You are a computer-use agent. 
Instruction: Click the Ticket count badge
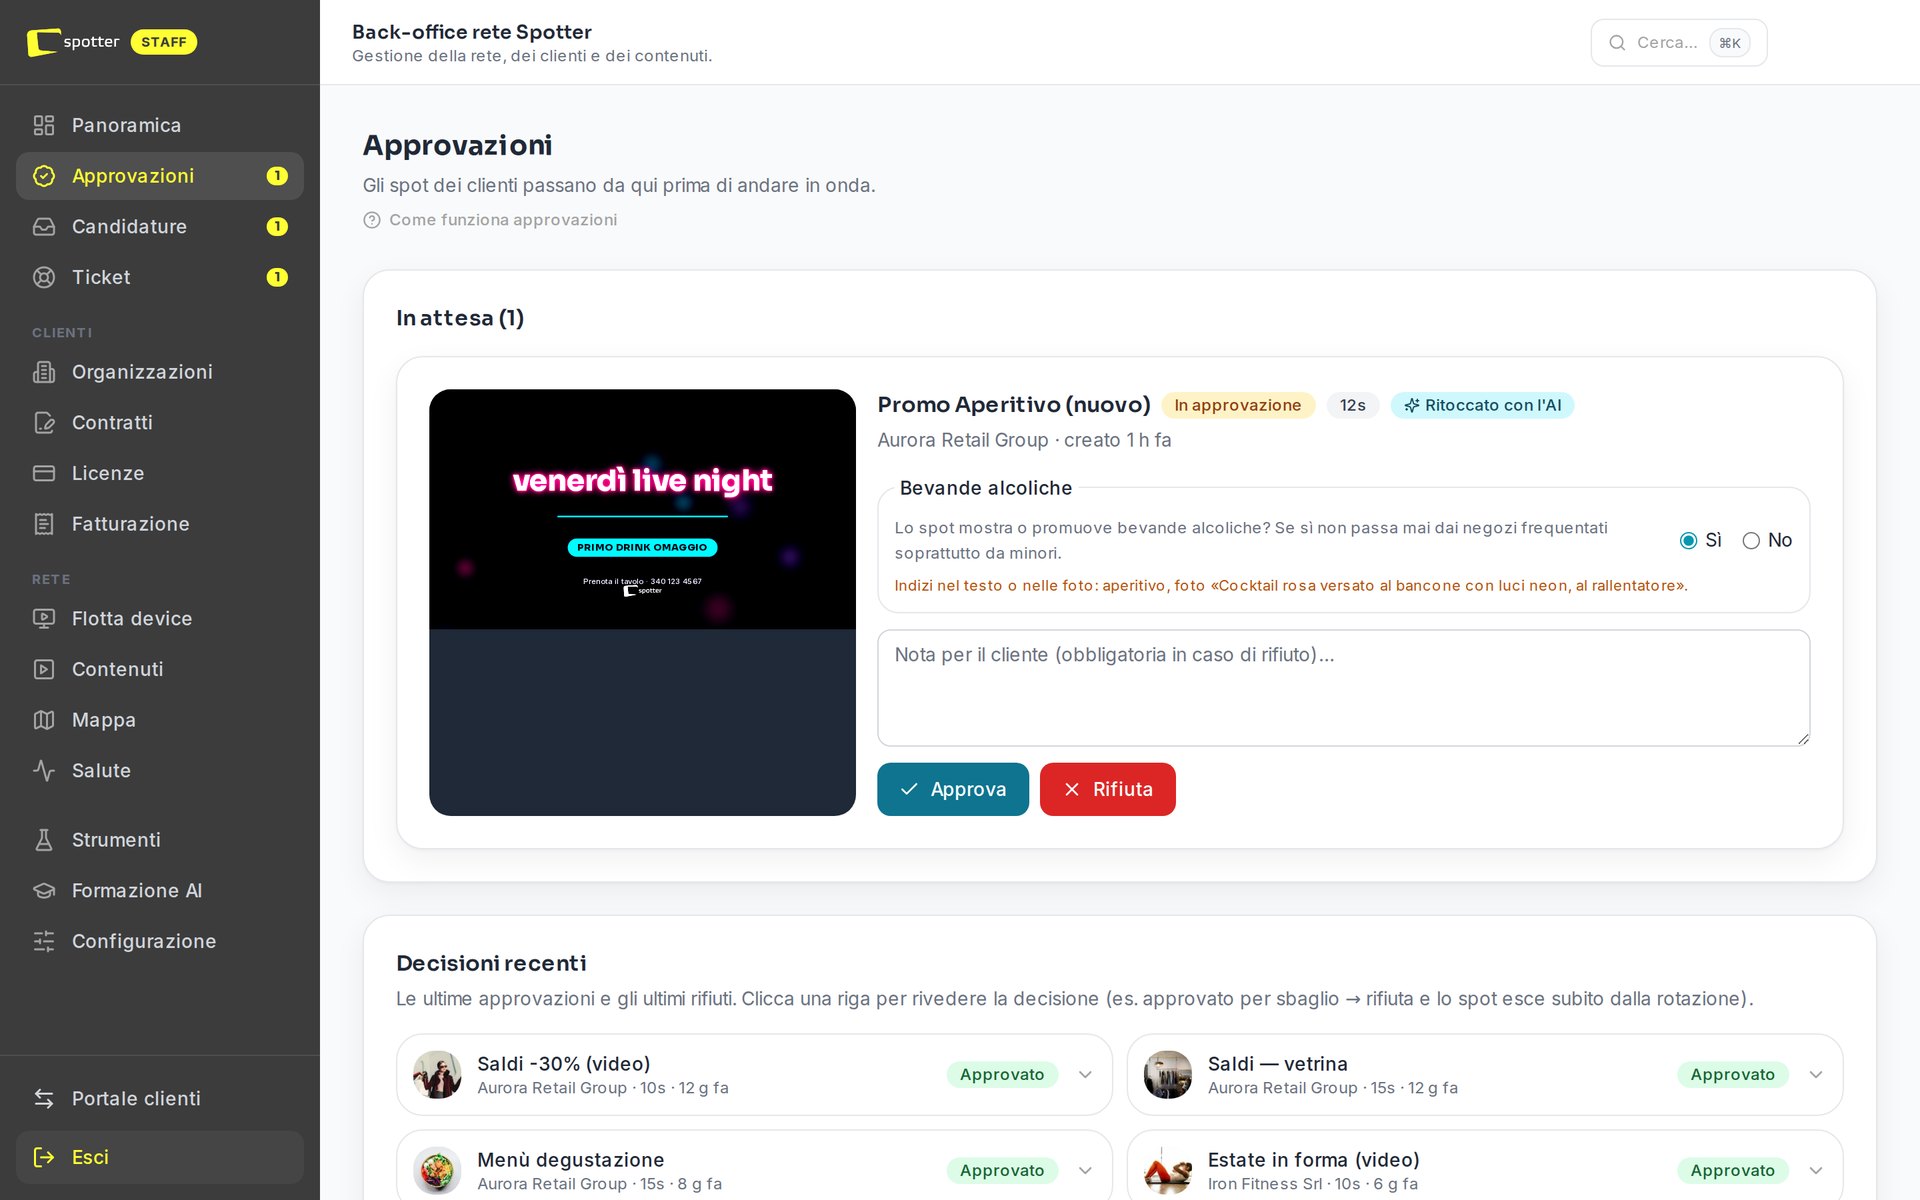[277, 277]
